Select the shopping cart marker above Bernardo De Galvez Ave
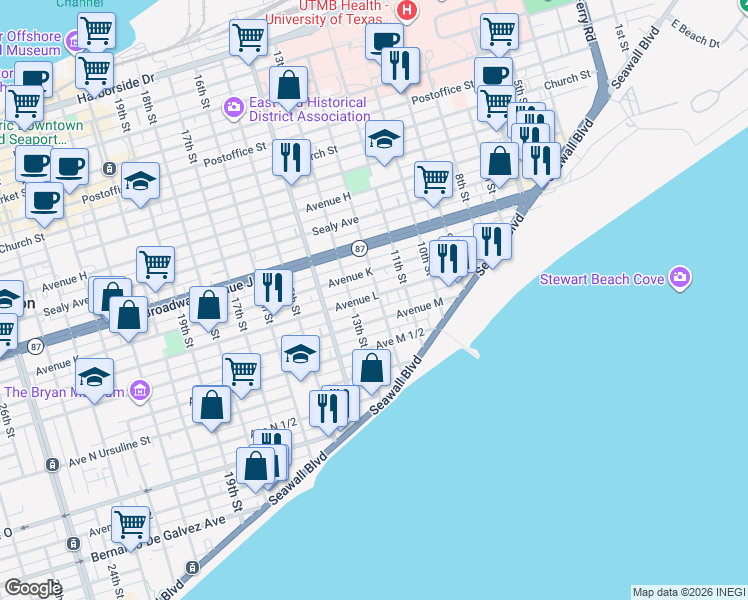 click(131, 525)
